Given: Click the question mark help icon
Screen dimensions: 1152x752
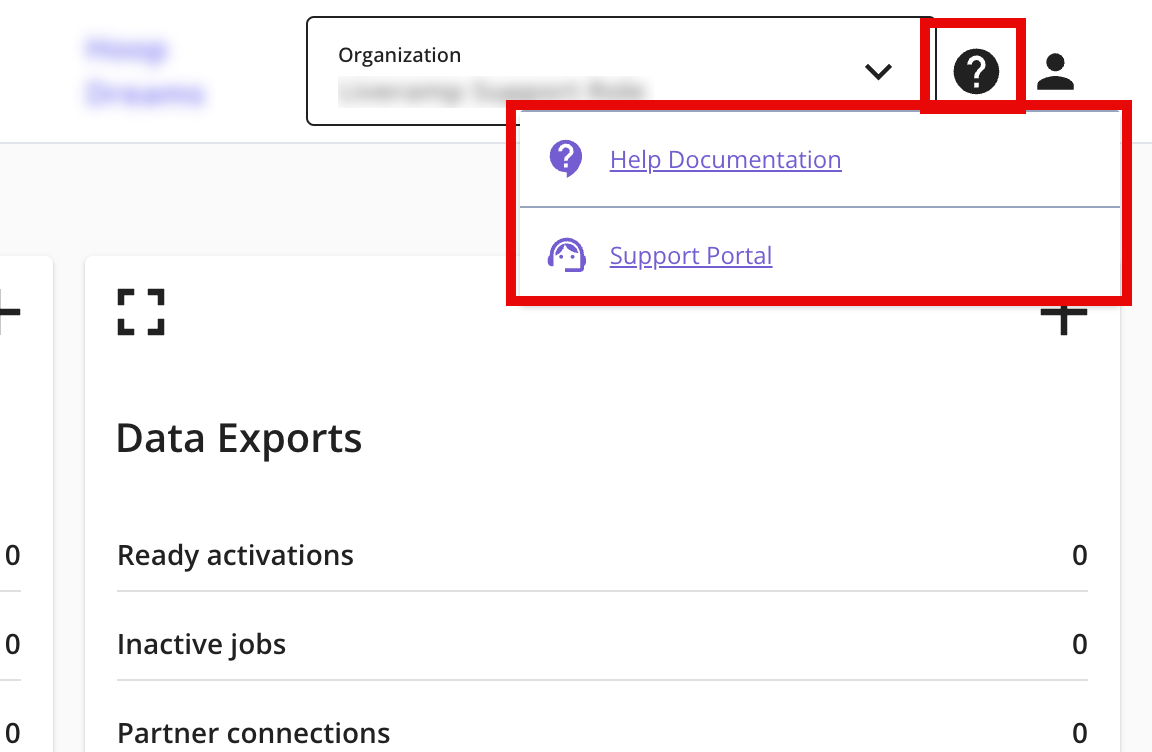Looking at the screenshot, I should click(x=976, y=72).
